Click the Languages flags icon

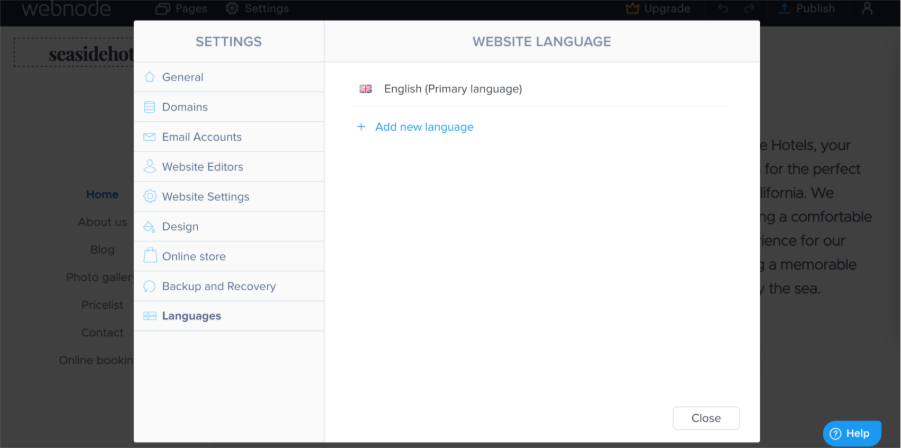point(149,316)
